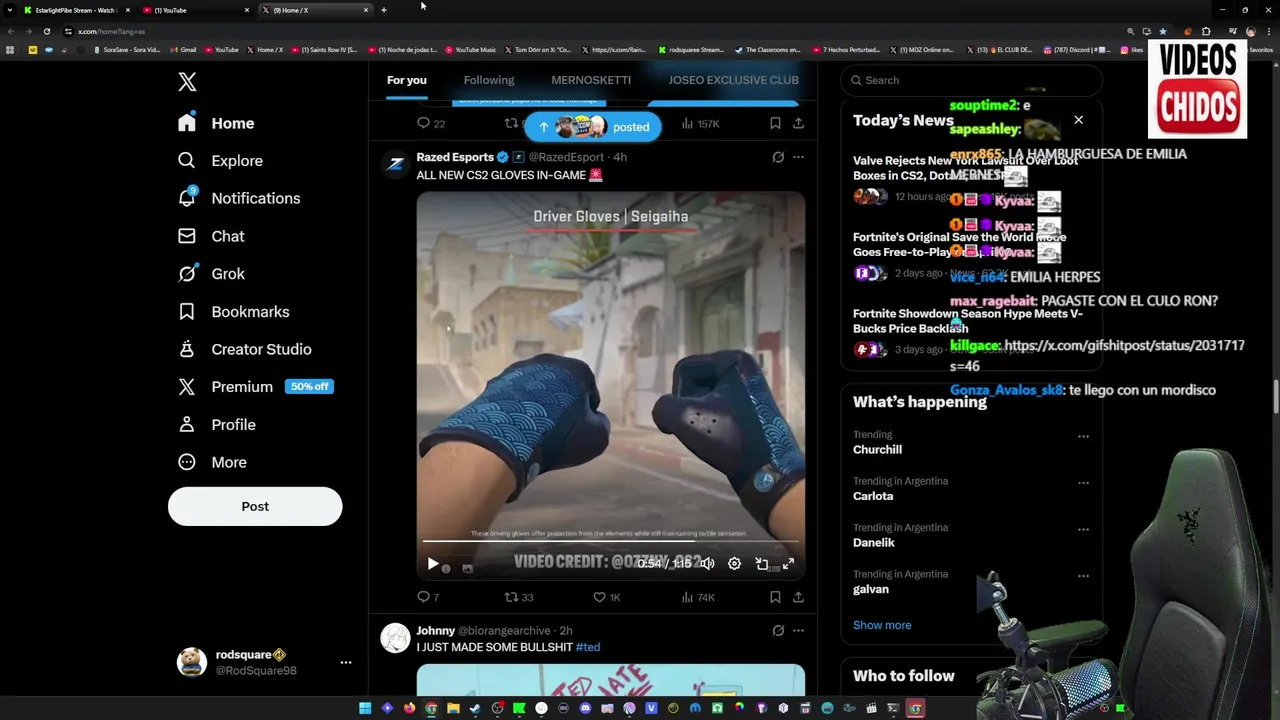Open the video settings gear
Viewport: 1280px width, 720px height.
[734, 564]
